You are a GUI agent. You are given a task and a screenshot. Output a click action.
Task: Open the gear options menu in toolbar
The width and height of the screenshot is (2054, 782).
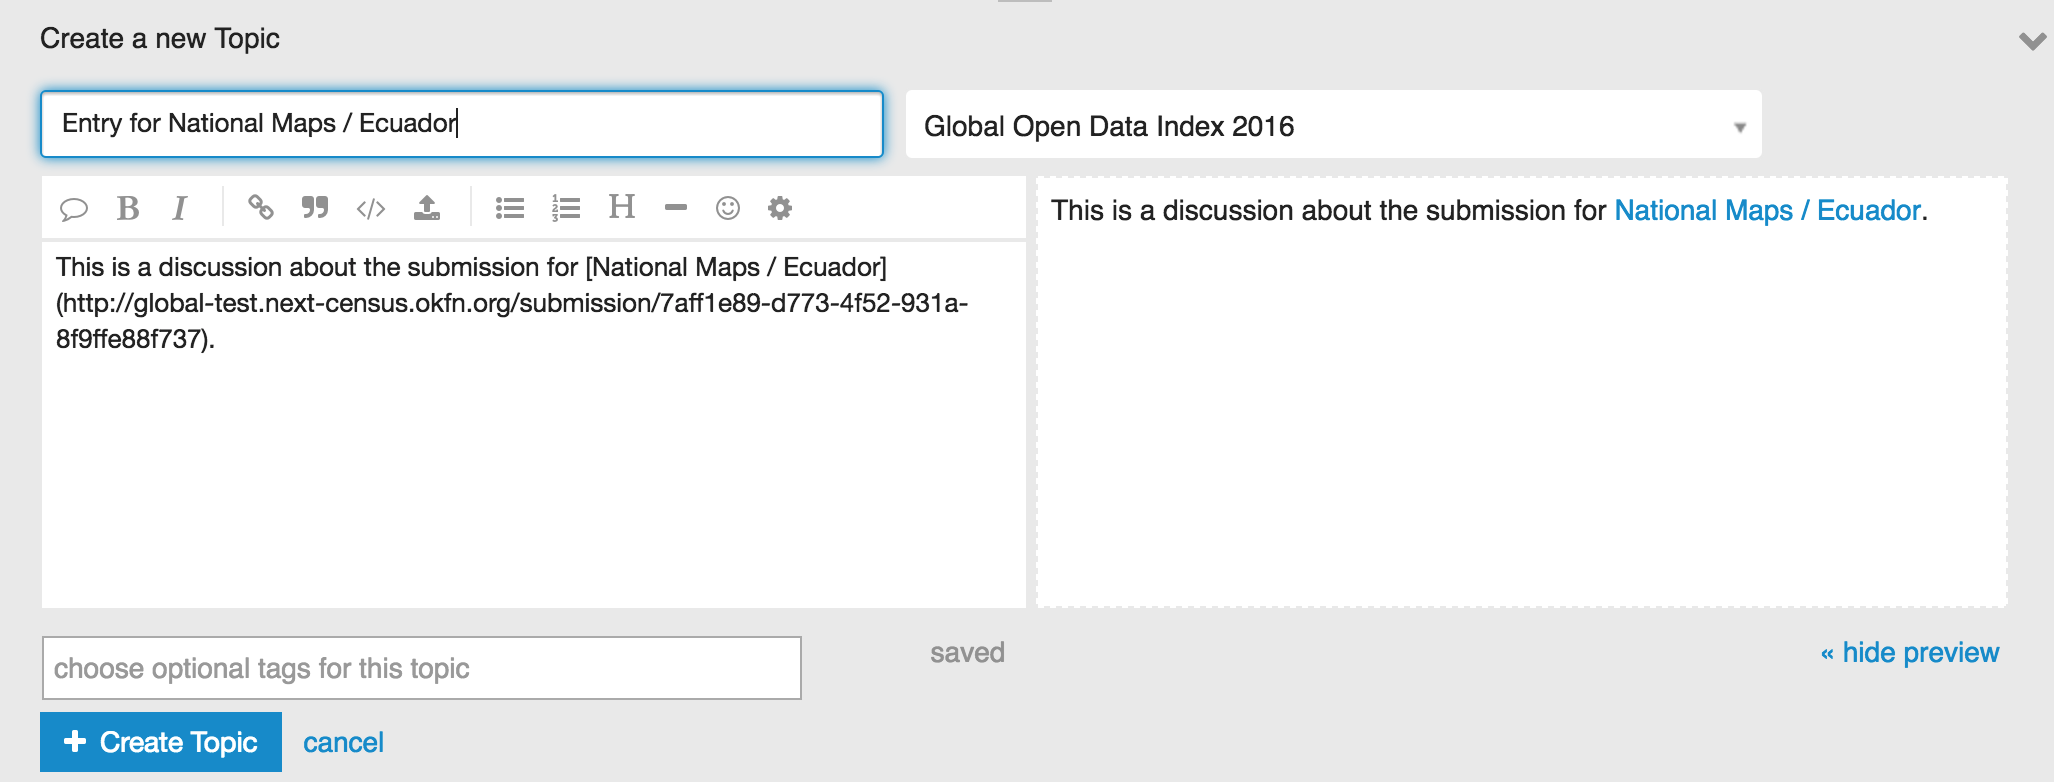780,208
